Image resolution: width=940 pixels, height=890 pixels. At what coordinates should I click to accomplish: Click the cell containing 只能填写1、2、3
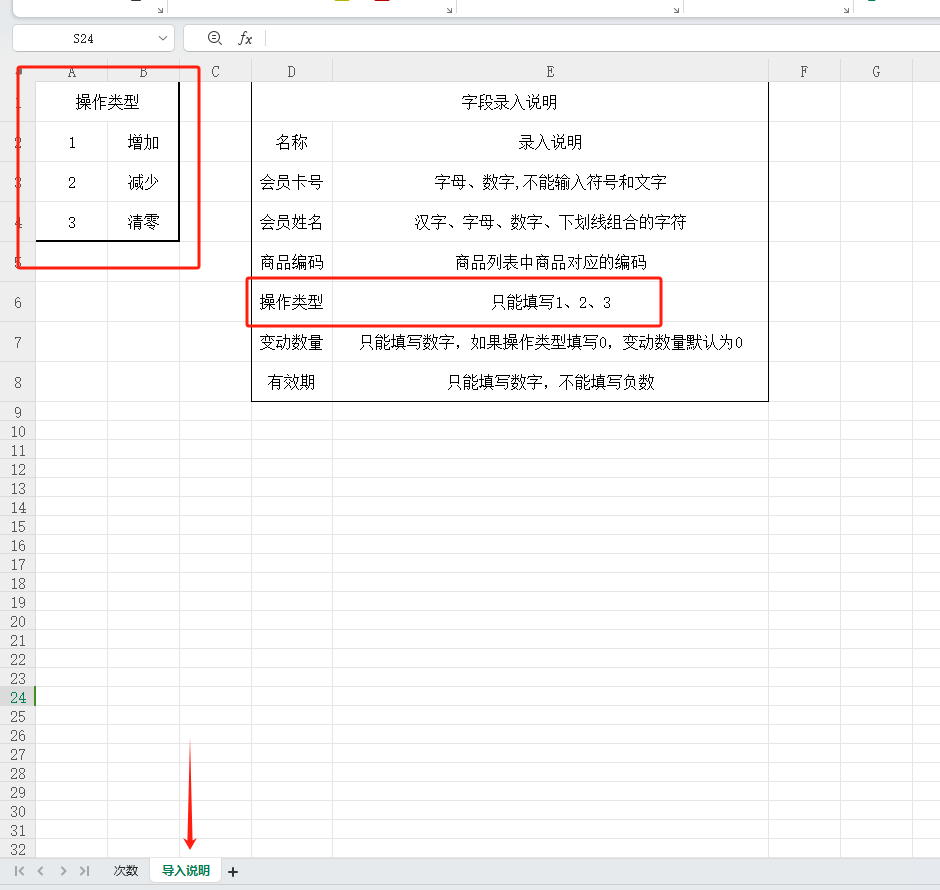[x=546, y=301]
